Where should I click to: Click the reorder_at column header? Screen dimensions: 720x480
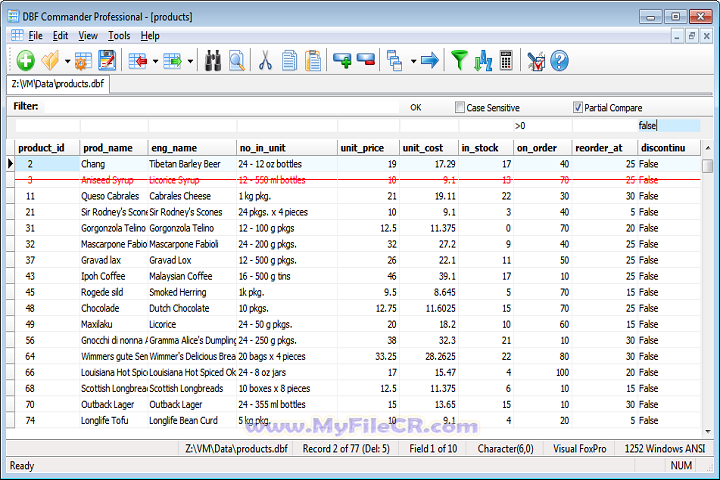pos(604,148)
